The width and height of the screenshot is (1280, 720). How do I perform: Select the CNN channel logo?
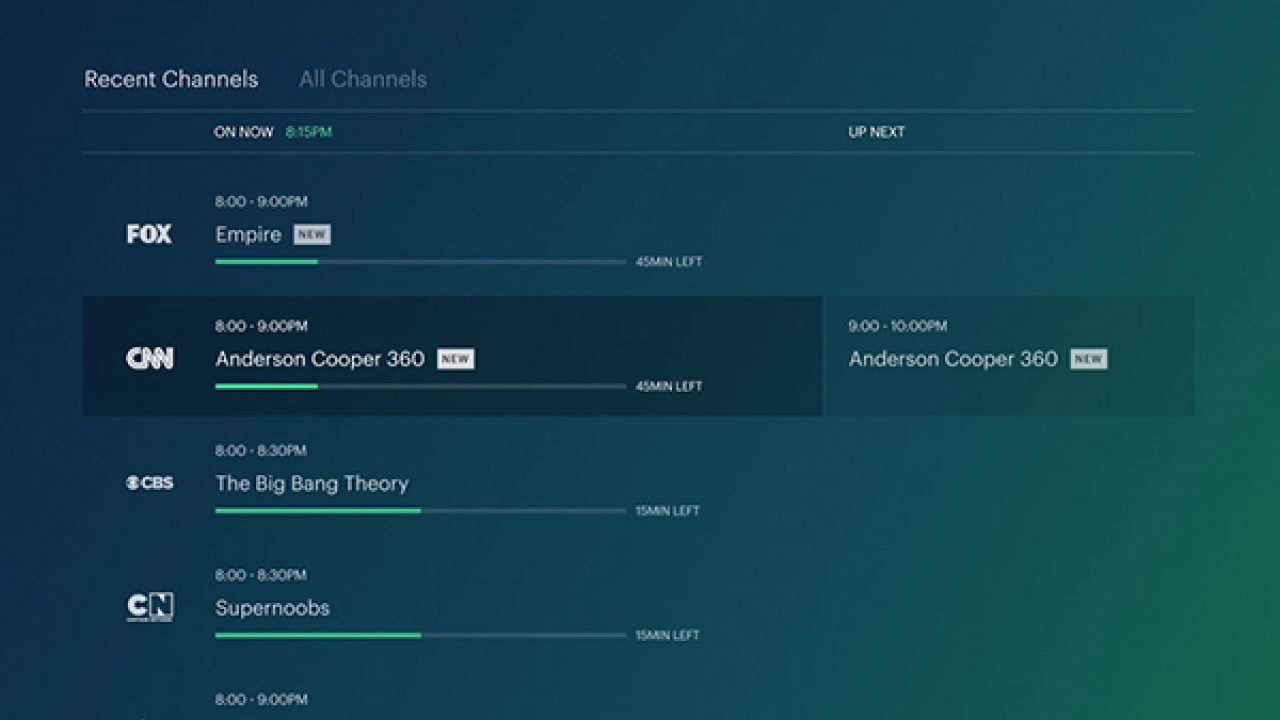click(x=150, y=358)
